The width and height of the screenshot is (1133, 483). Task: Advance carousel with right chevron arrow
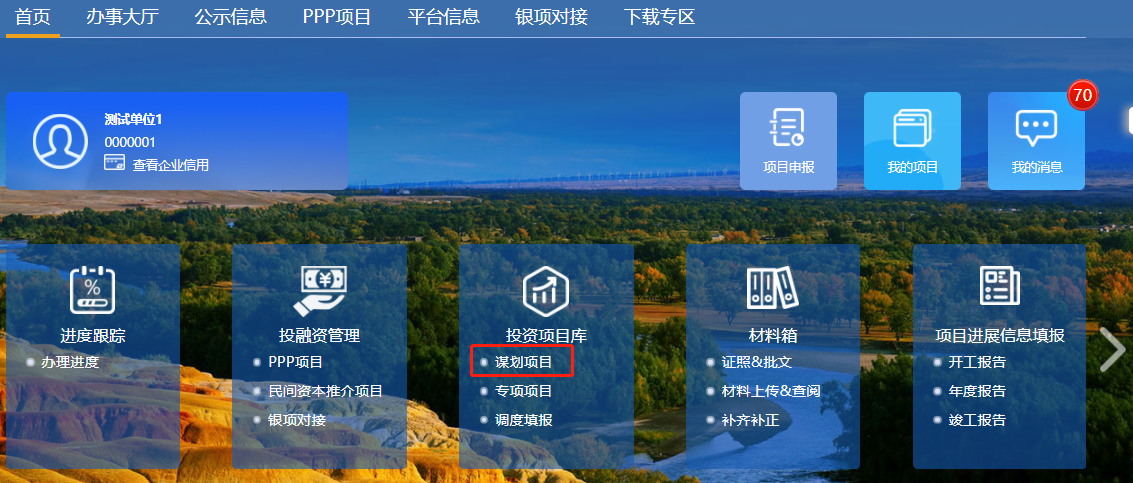(x=1111, y=349)
